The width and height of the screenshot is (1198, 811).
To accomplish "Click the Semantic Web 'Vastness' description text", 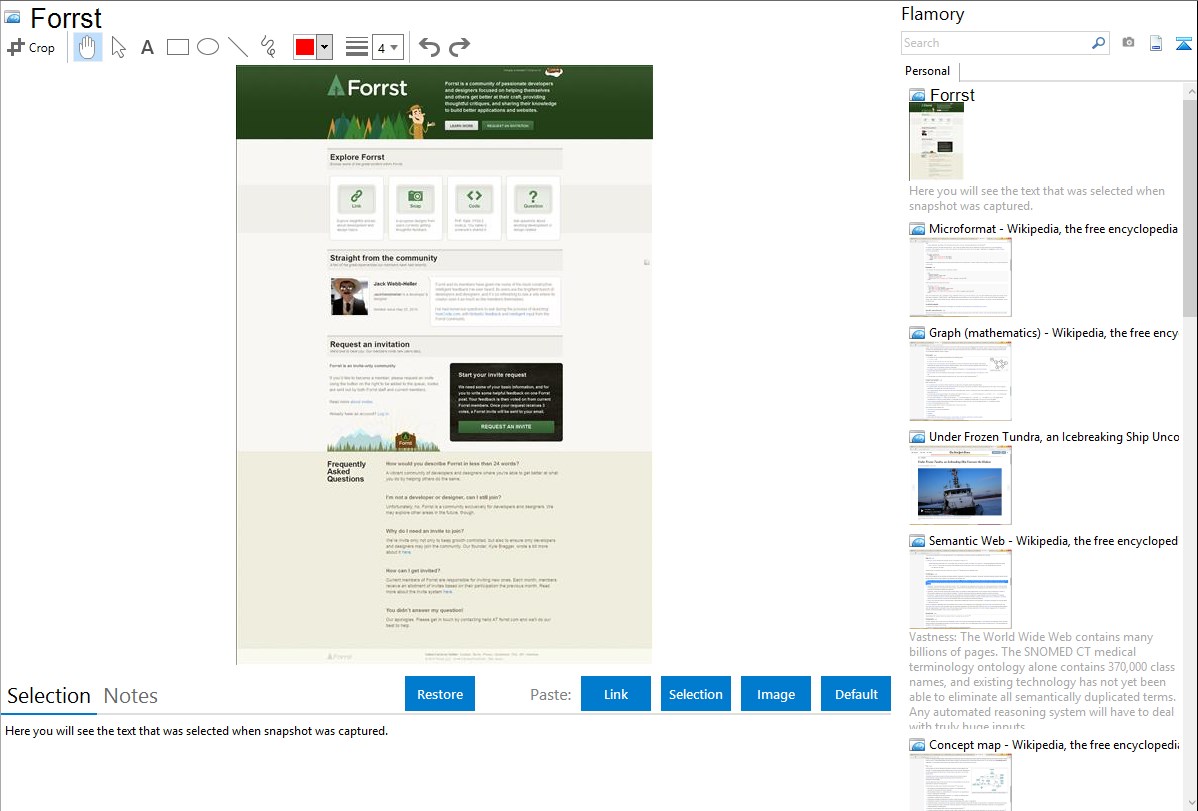I will [x=1042, y=682].
